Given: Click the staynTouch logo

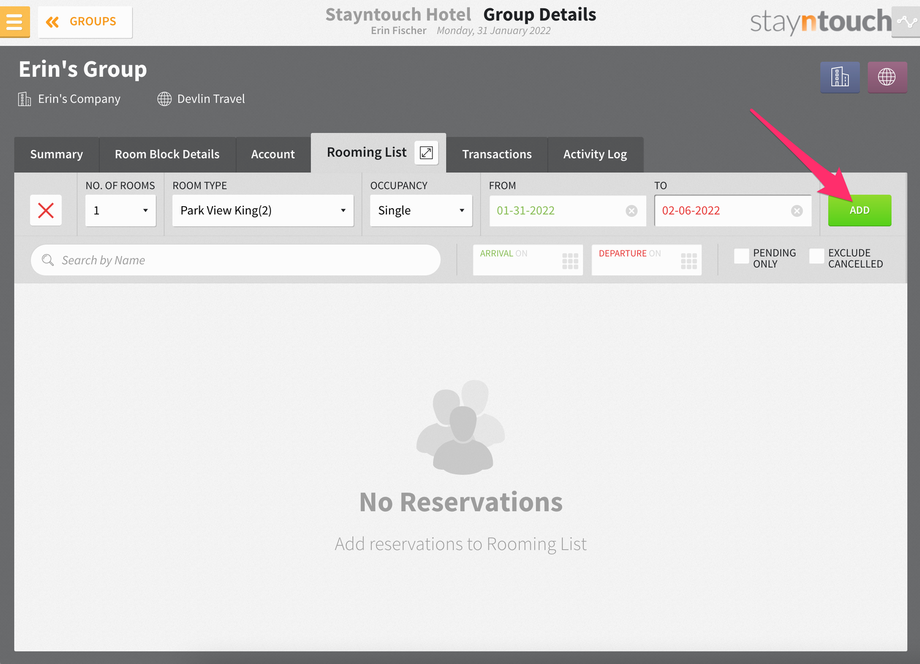Looking at the screenshot, I should (x=821, y=22).
